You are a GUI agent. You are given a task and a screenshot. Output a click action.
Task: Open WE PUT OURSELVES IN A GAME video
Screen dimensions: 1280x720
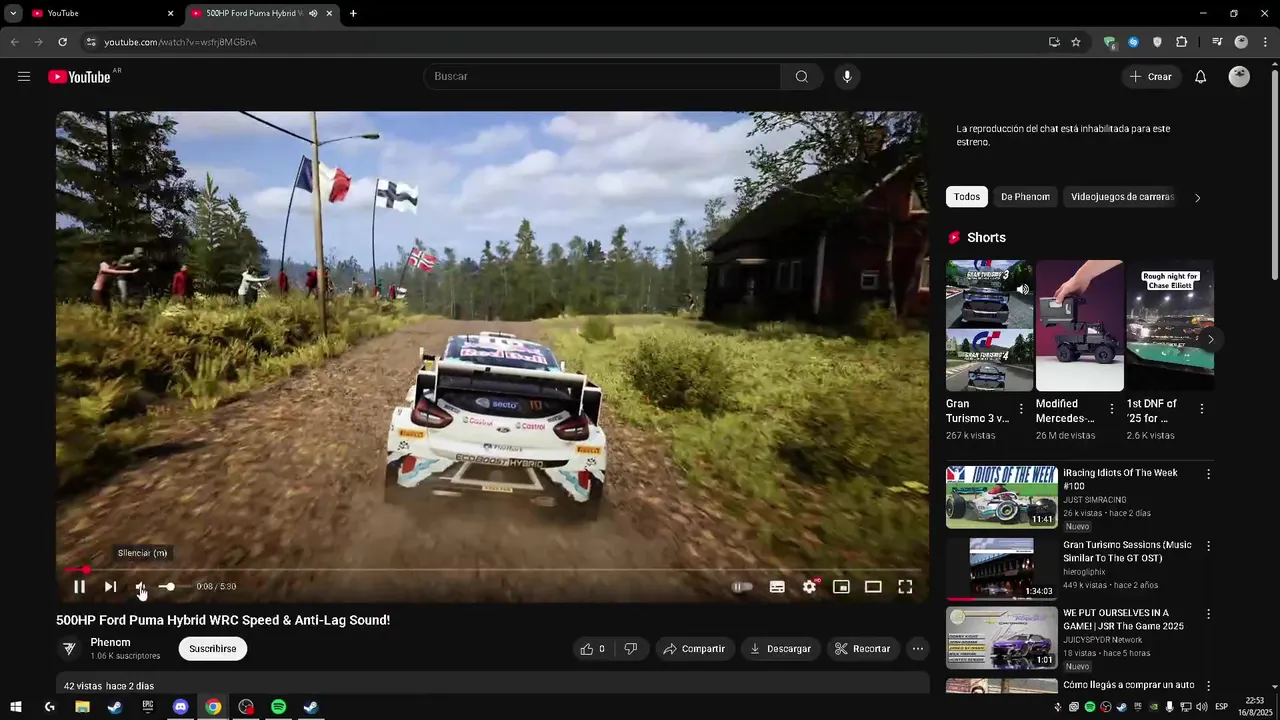tap(1002, 638)
